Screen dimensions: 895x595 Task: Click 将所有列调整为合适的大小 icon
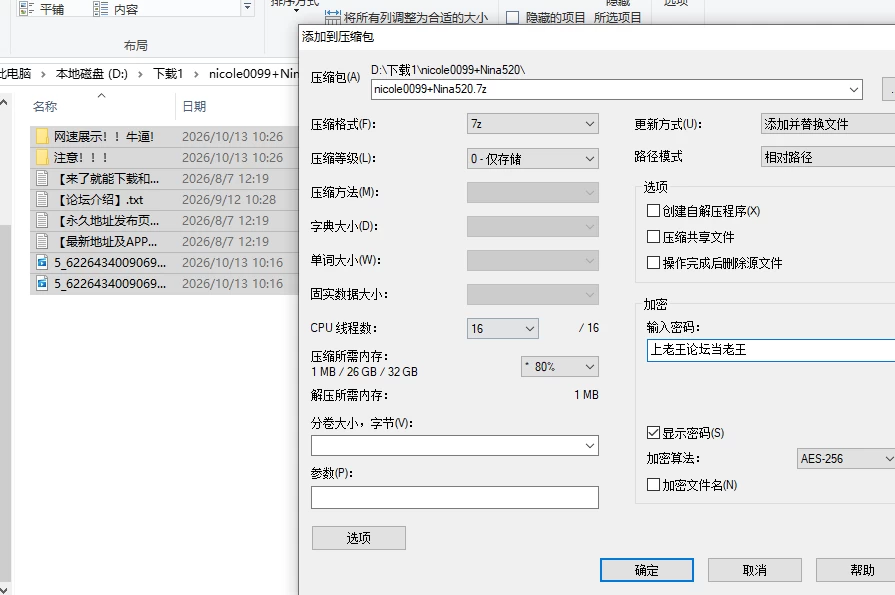(332, 17)
